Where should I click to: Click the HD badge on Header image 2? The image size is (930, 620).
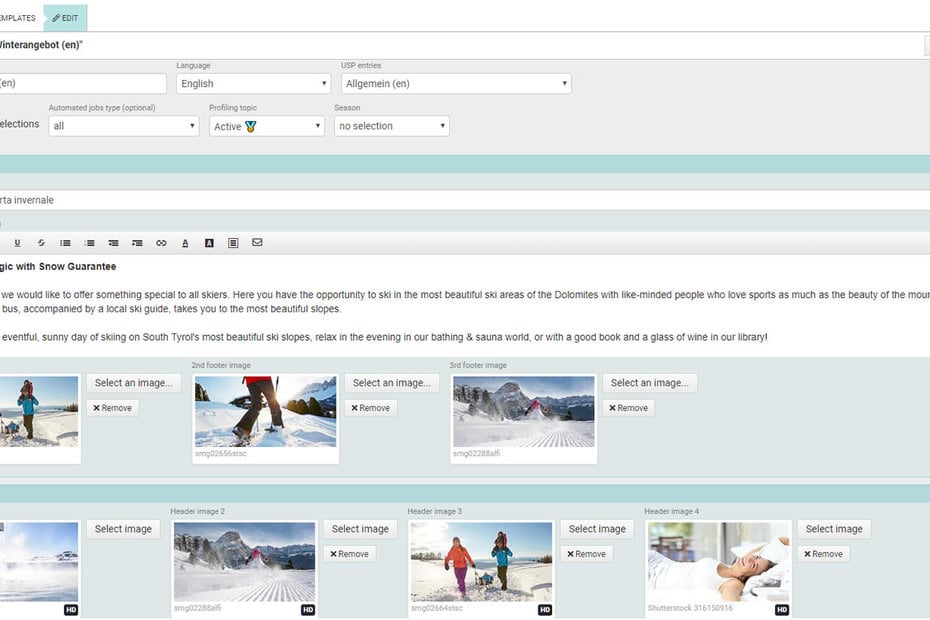(308, 609)
